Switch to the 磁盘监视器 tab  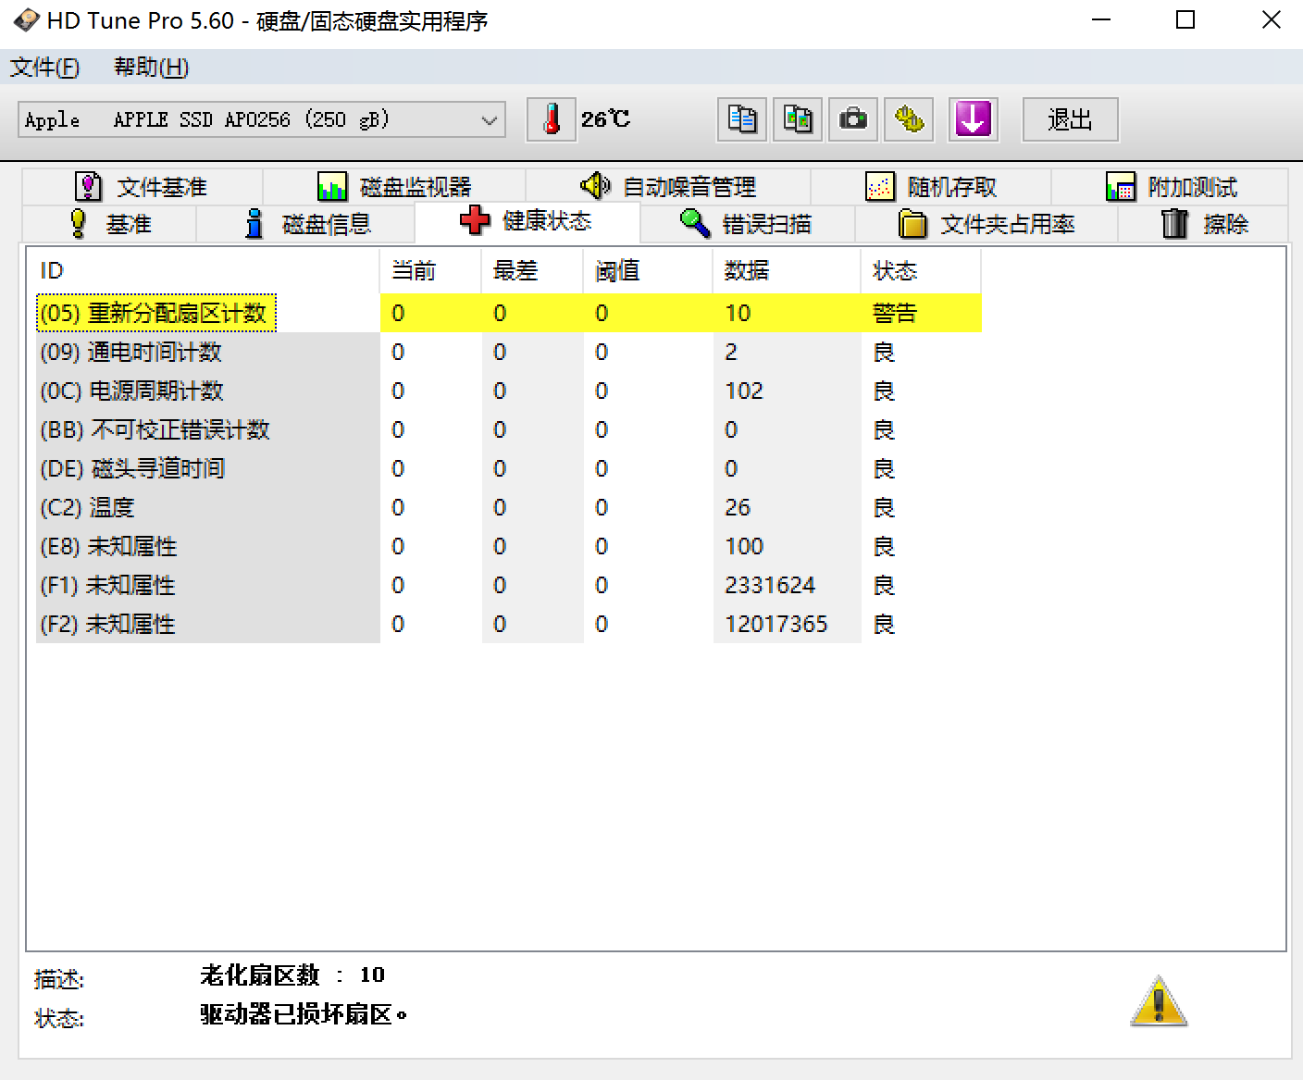[x=394, y=187]
